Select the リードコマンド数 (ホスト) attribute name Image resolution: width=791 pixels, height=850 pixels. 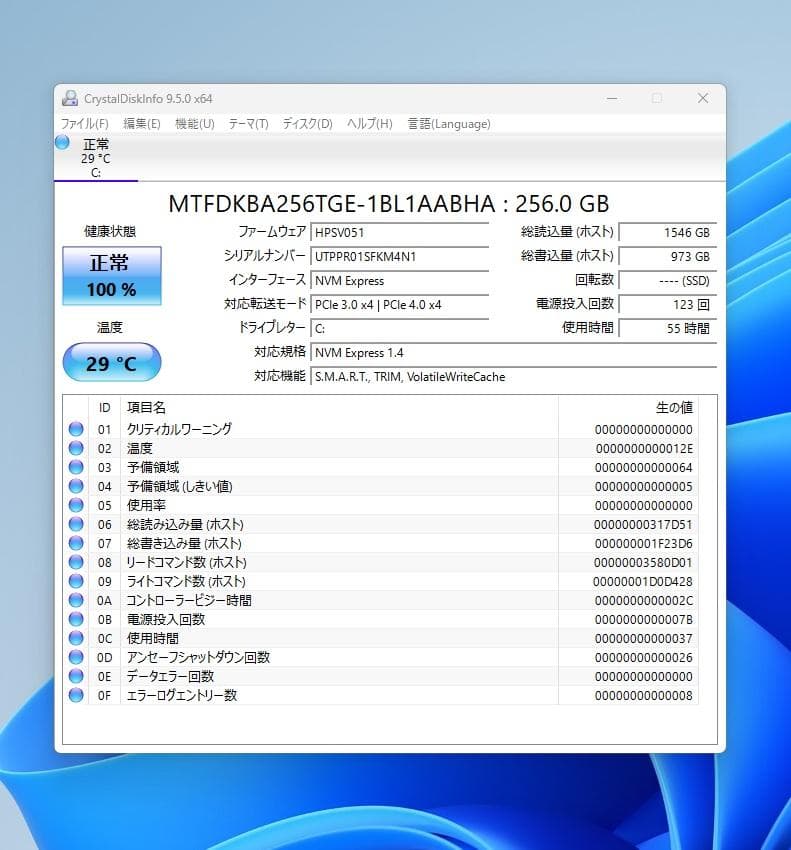[x=187, y=562]
